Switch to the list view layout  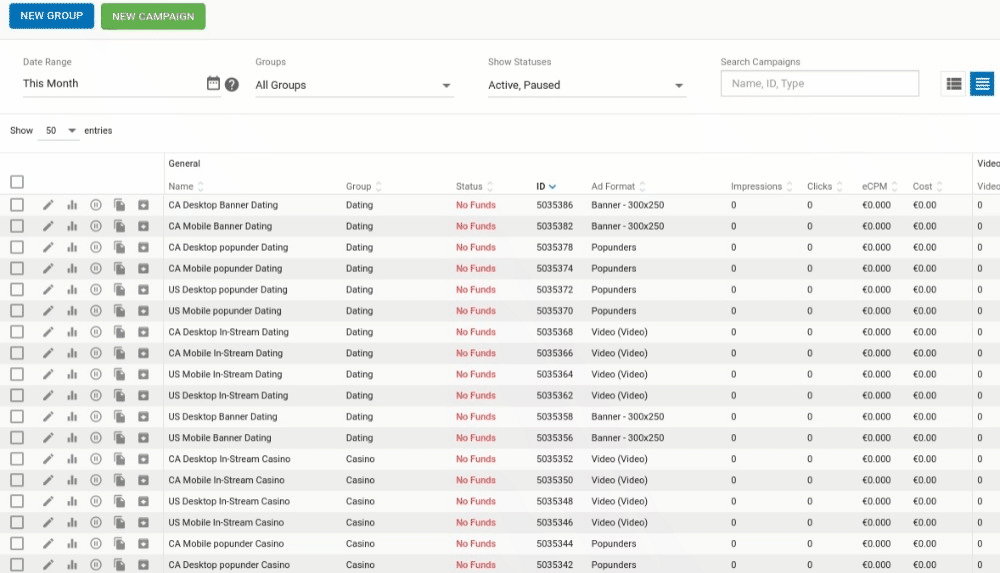pos(954,84)
